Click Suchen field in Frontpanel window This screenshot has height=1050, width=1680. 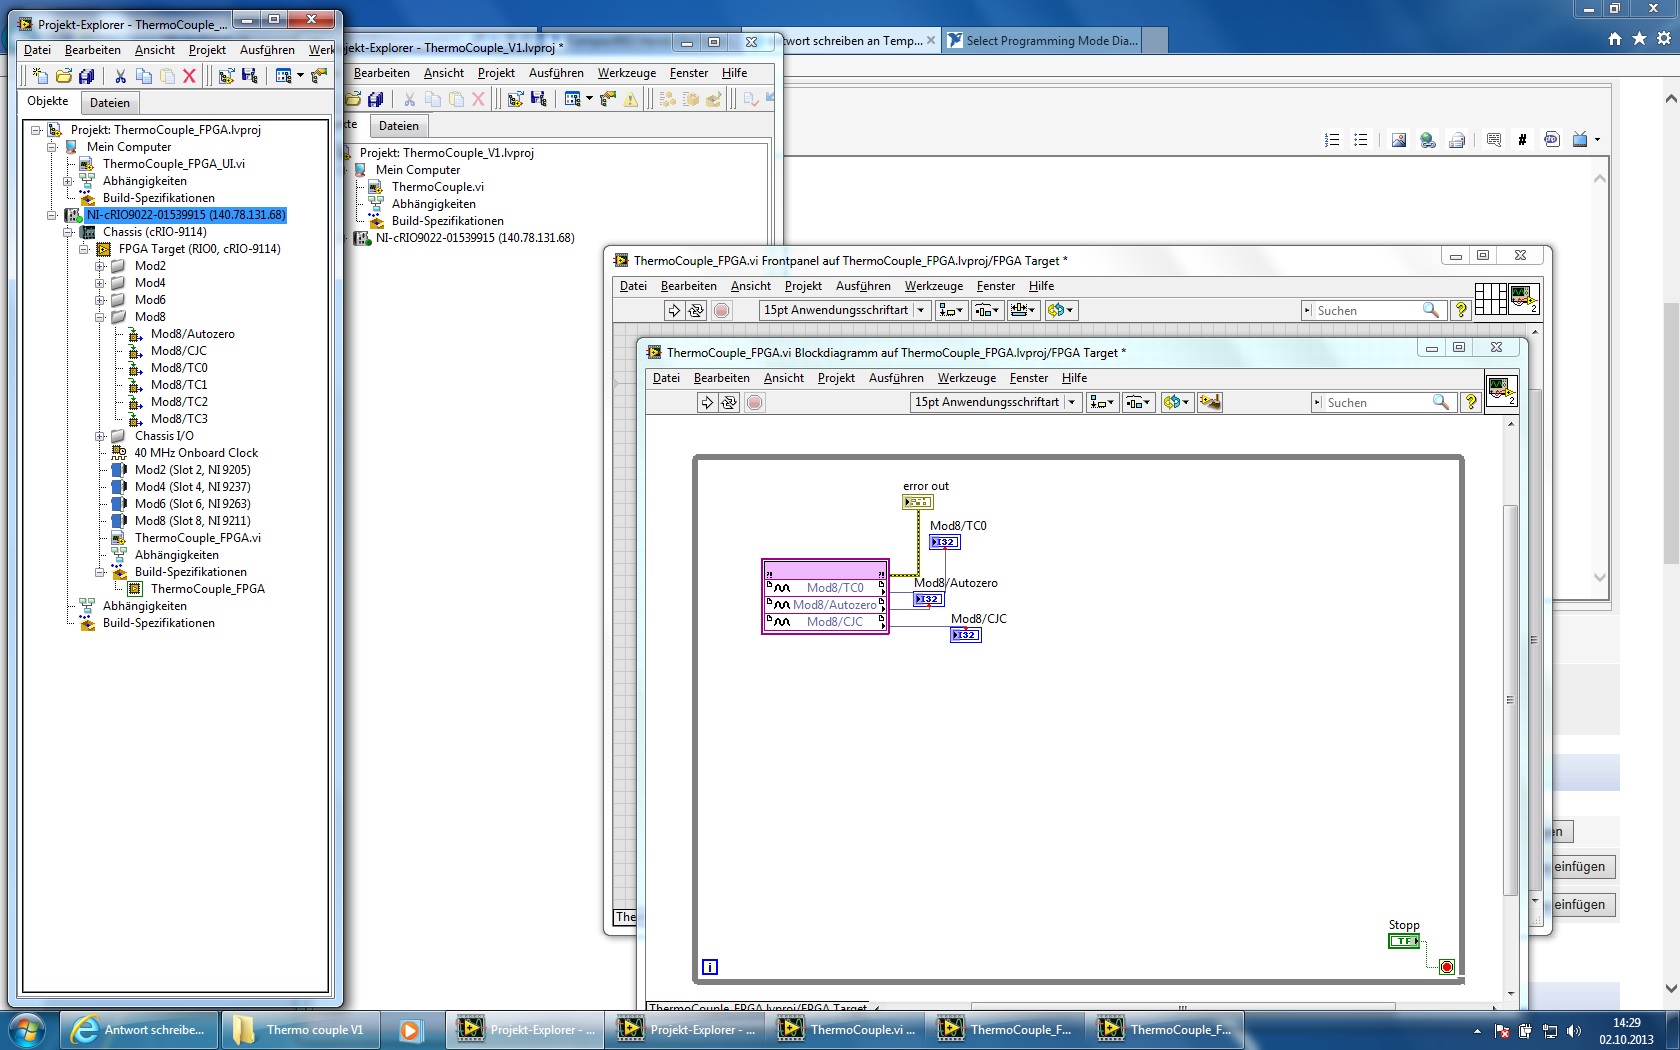(x=1365, y=310)
